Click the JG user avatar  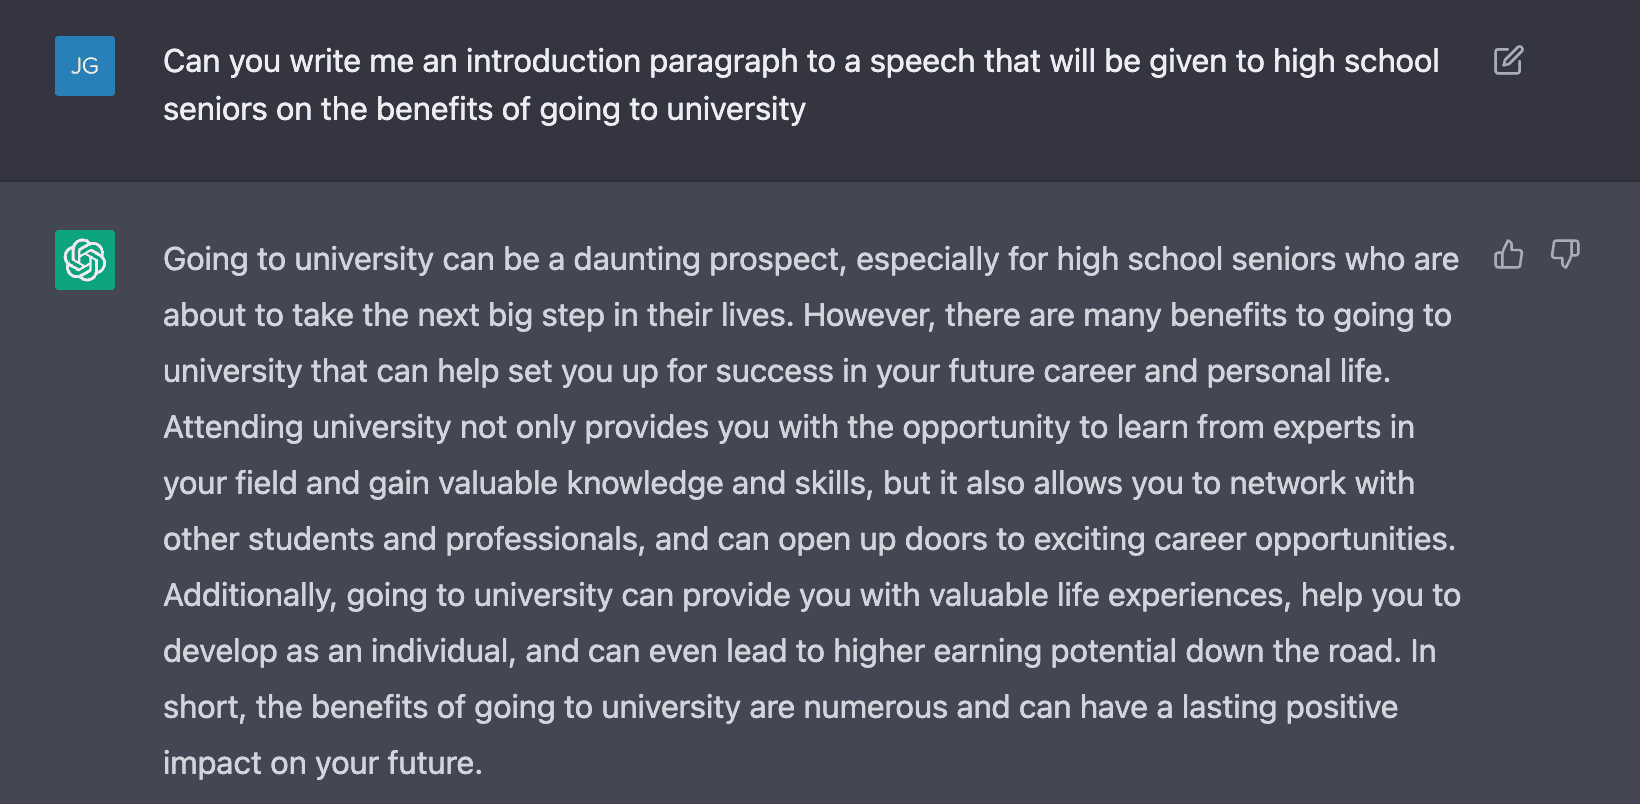pos(85,66)
